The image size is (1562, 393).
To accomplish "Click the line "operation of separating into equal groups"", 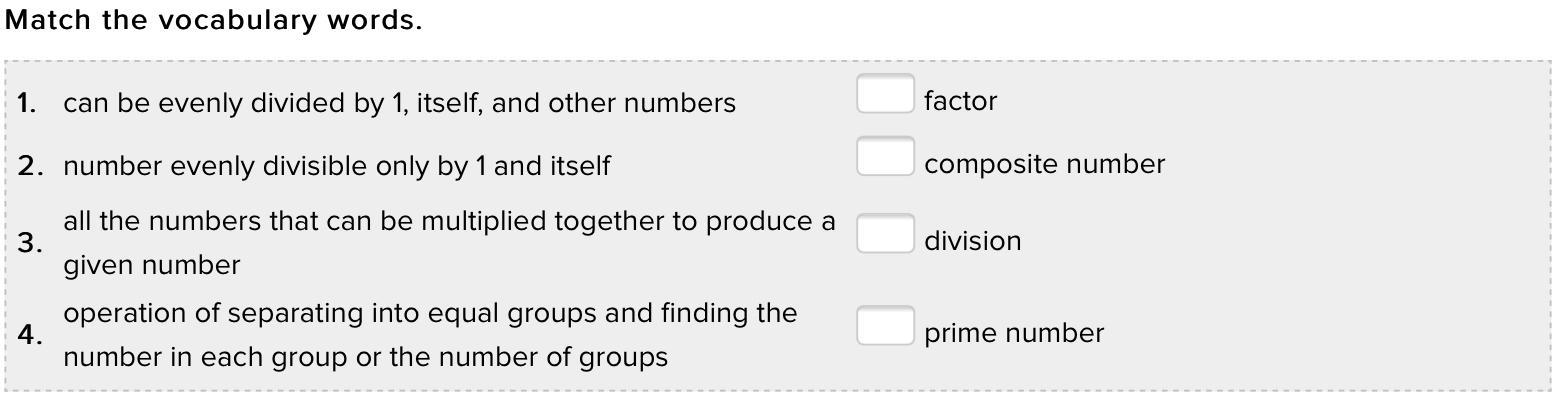I will tap(430, 313).
